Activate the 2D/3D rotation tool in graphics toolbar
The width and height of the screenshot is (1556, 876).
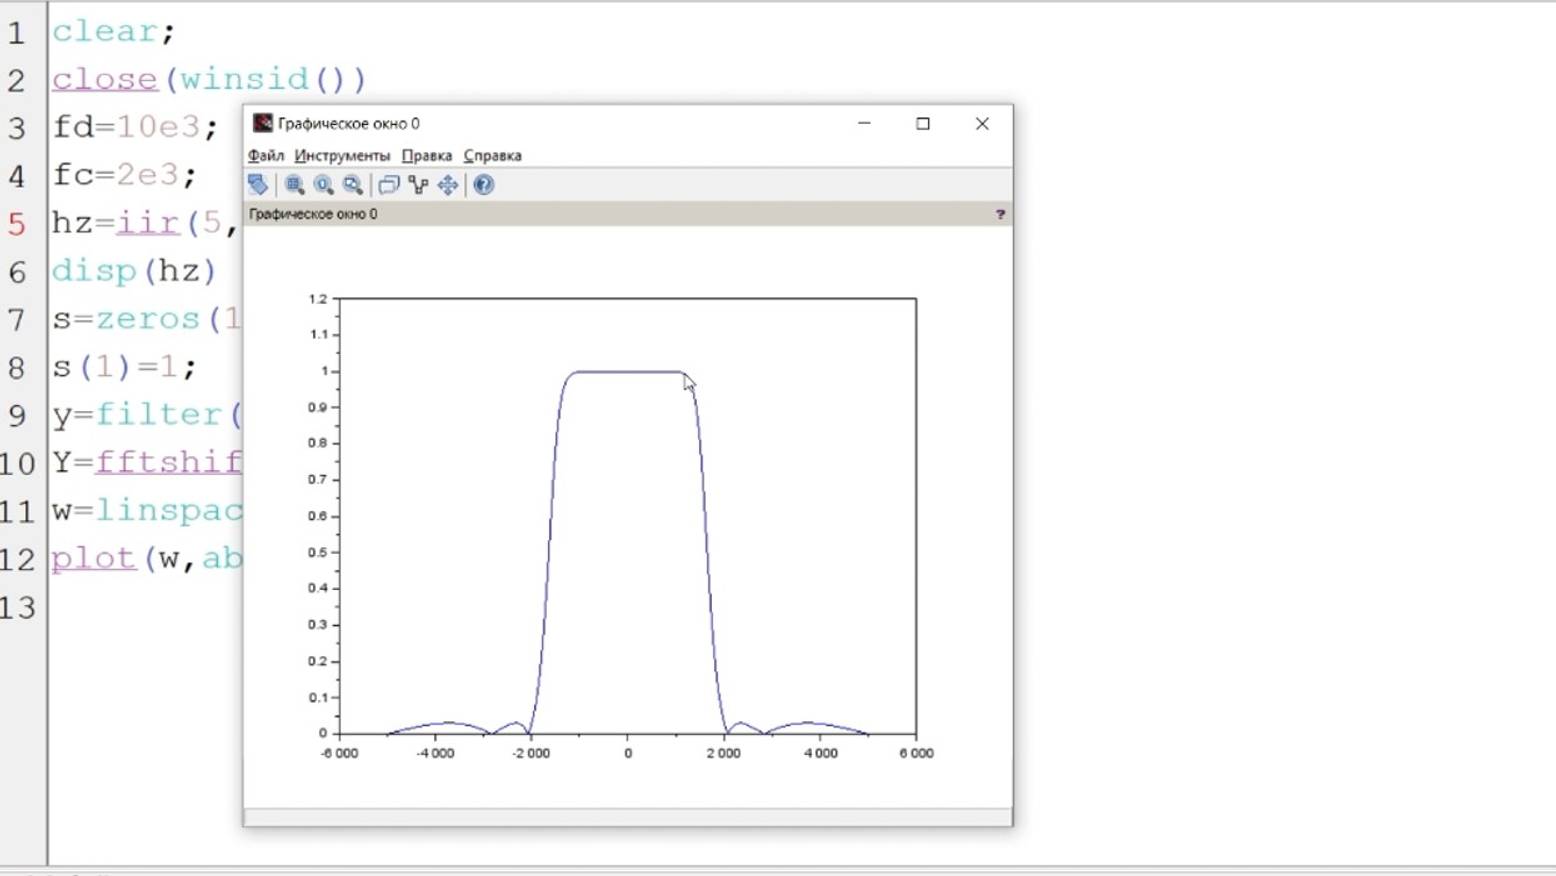point(258,185)
